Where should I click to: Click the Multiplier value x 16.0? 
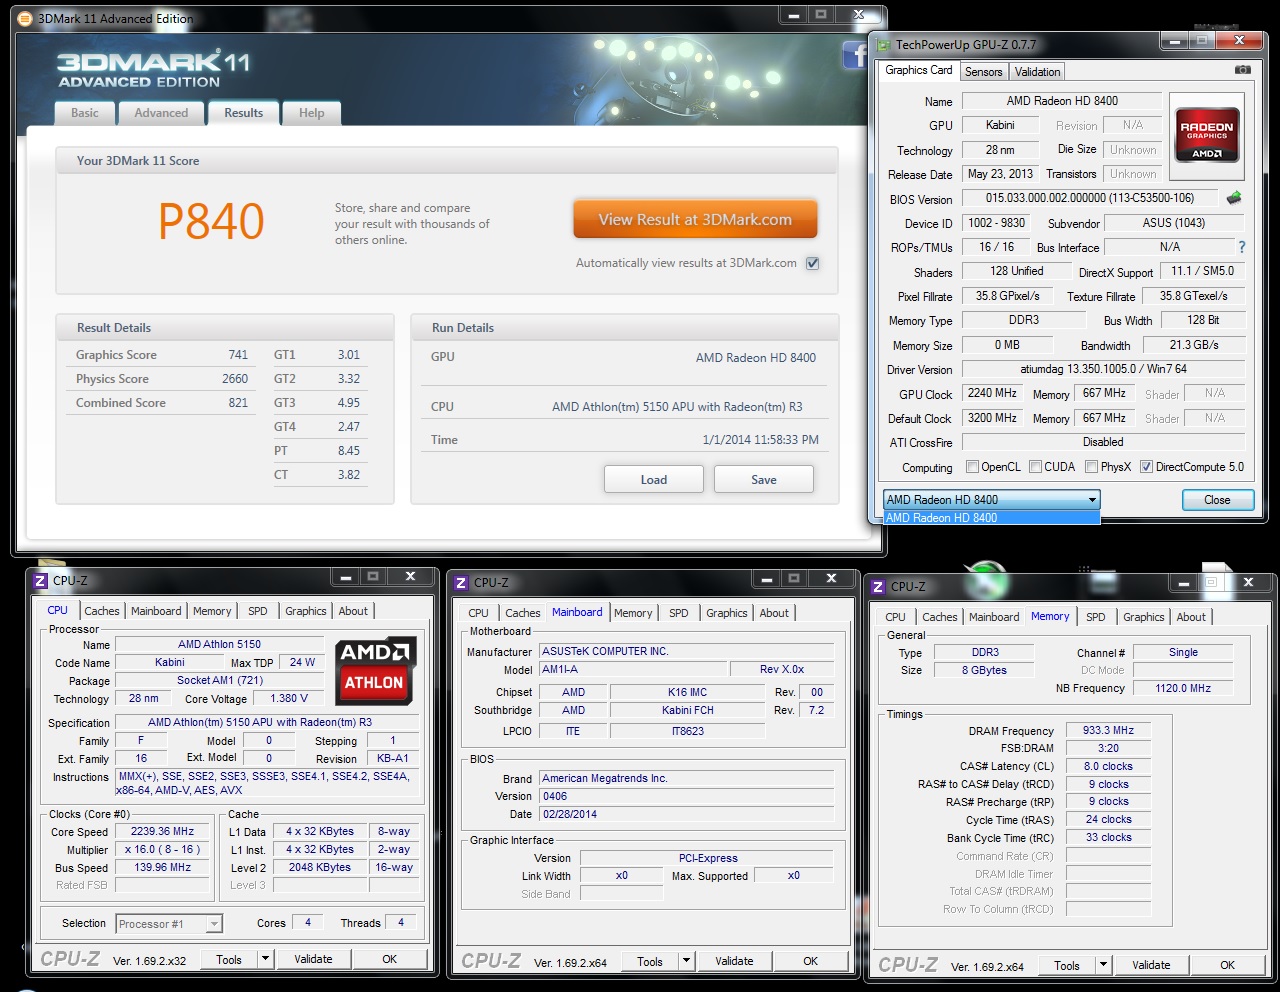pyautogui.click(x=163, y=849)
